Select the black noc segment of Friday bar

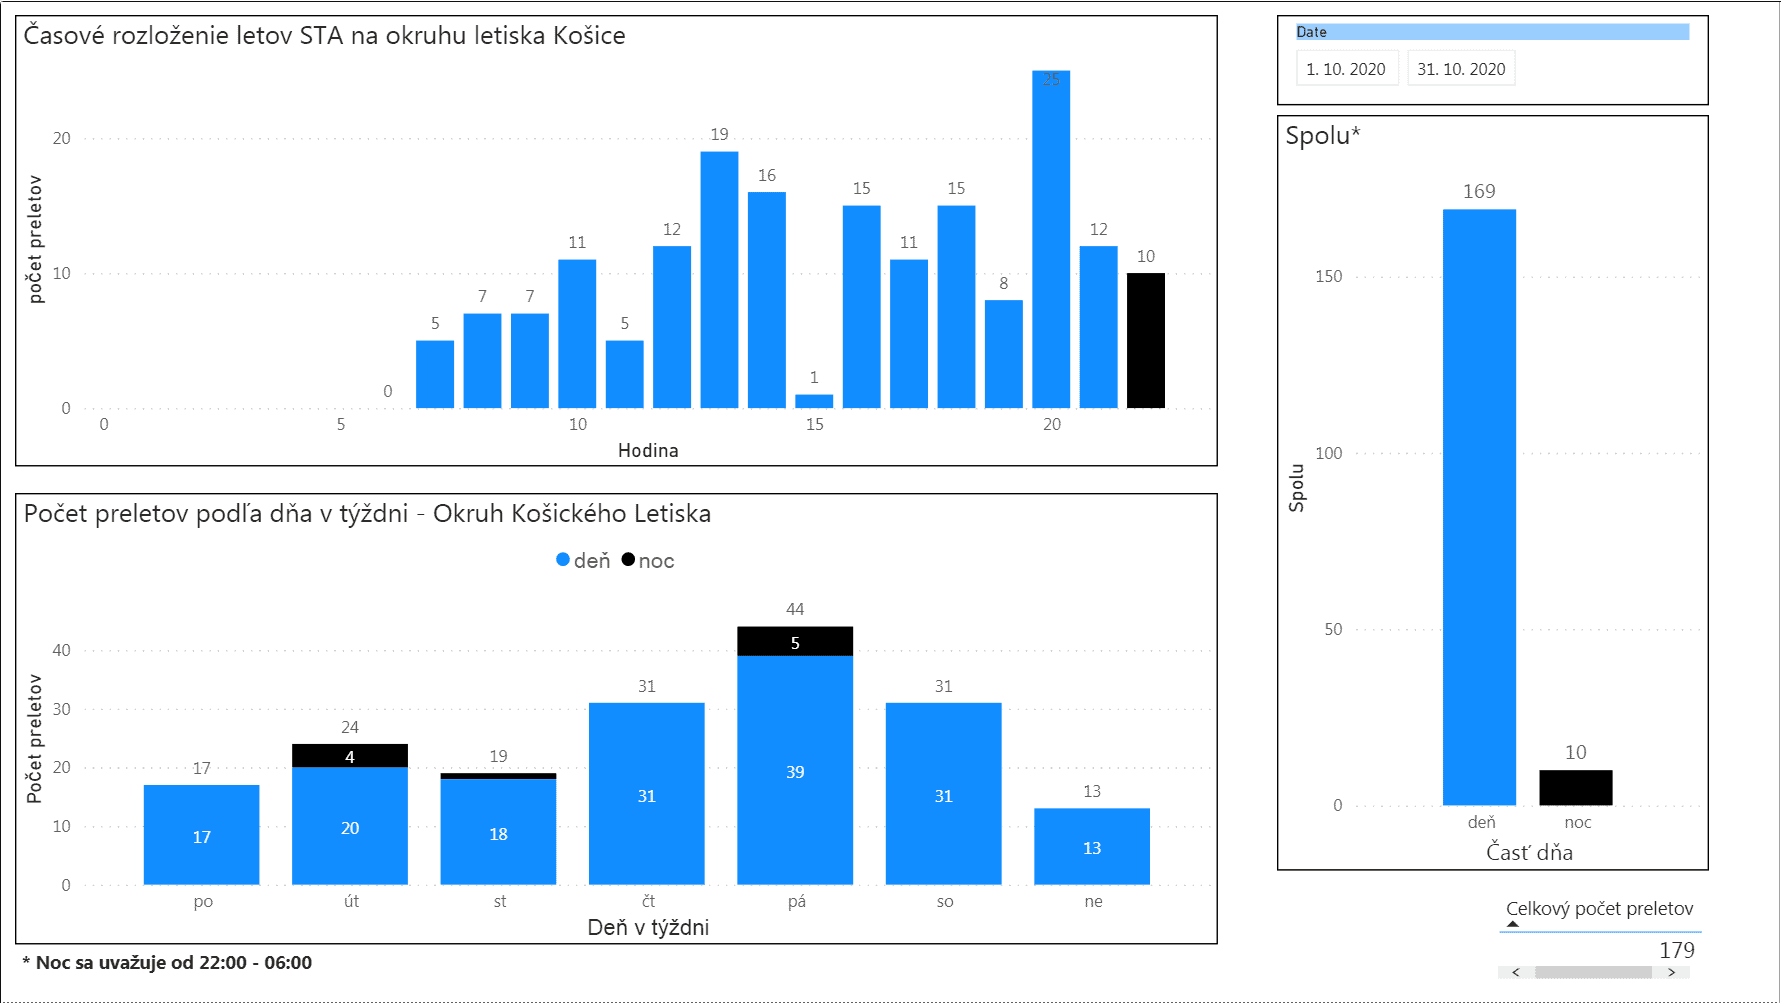[795, 642]
